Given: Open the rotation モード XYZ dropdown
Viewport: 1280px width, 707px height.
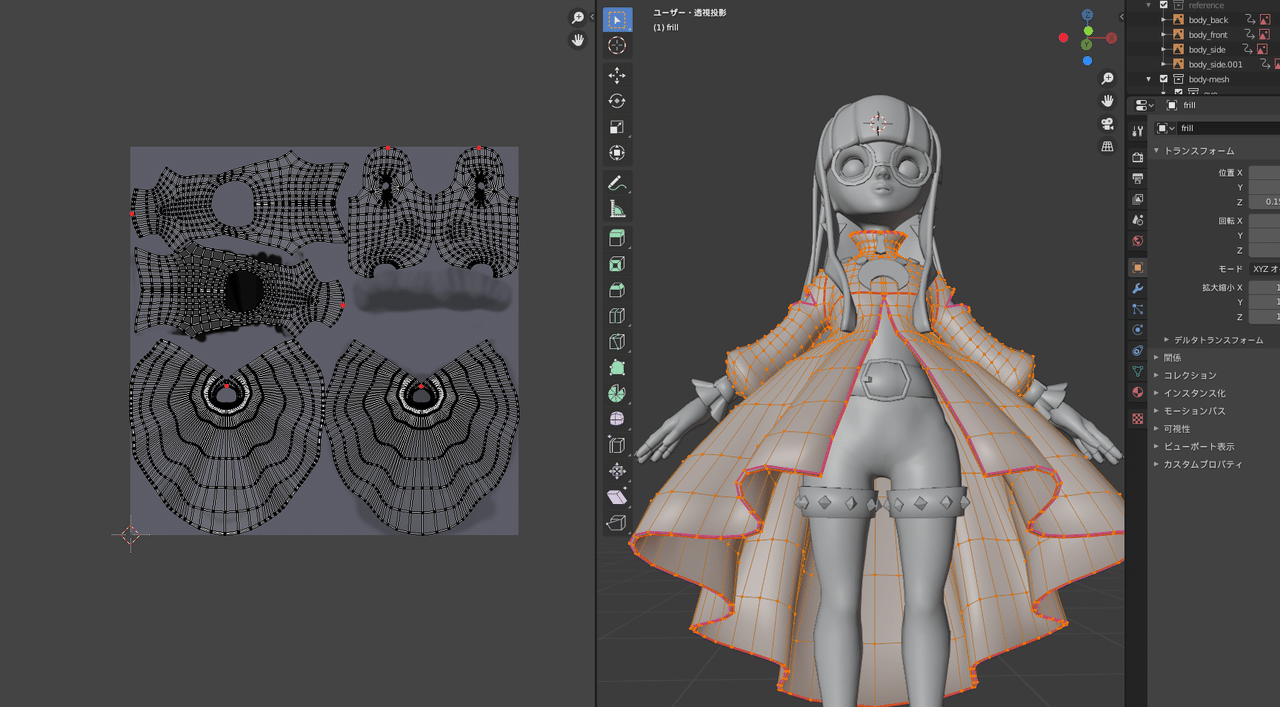Looking at the screenshot, I should pos(1265,269).
